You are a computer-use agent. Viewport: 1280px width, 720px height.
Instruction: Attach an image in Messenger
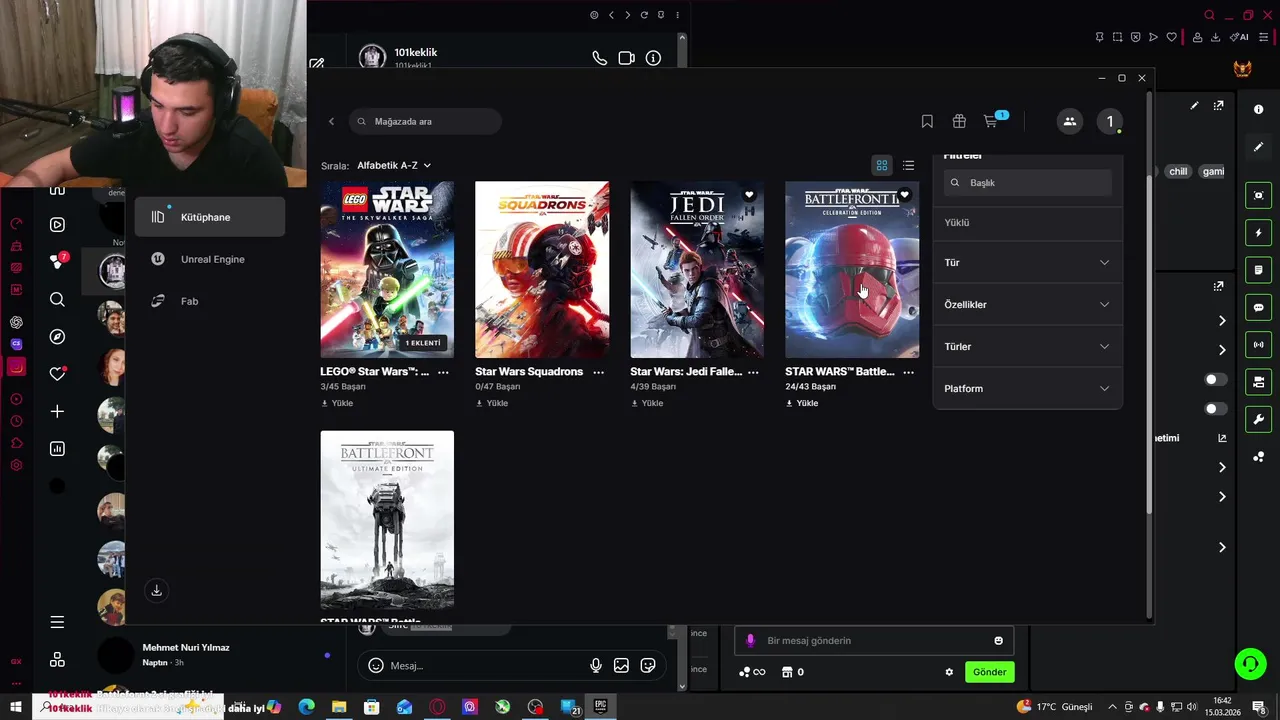click(x=621, y=665)
